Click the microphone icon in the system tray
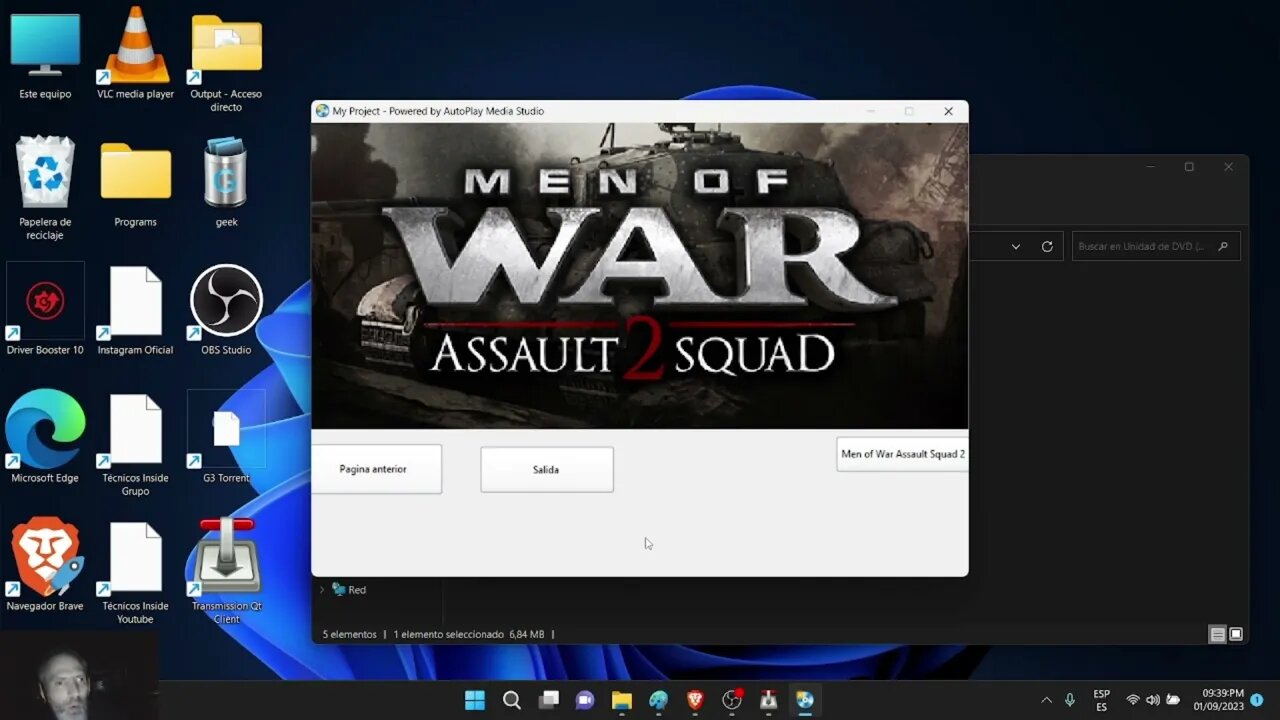 [x=1070, y=700]
